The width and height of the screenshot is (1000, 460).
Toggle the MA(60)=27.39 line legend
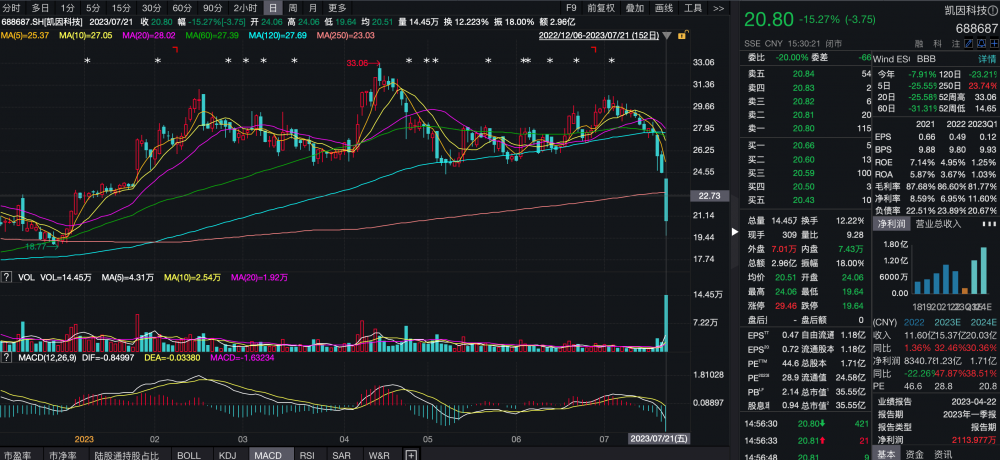(212, 36)
